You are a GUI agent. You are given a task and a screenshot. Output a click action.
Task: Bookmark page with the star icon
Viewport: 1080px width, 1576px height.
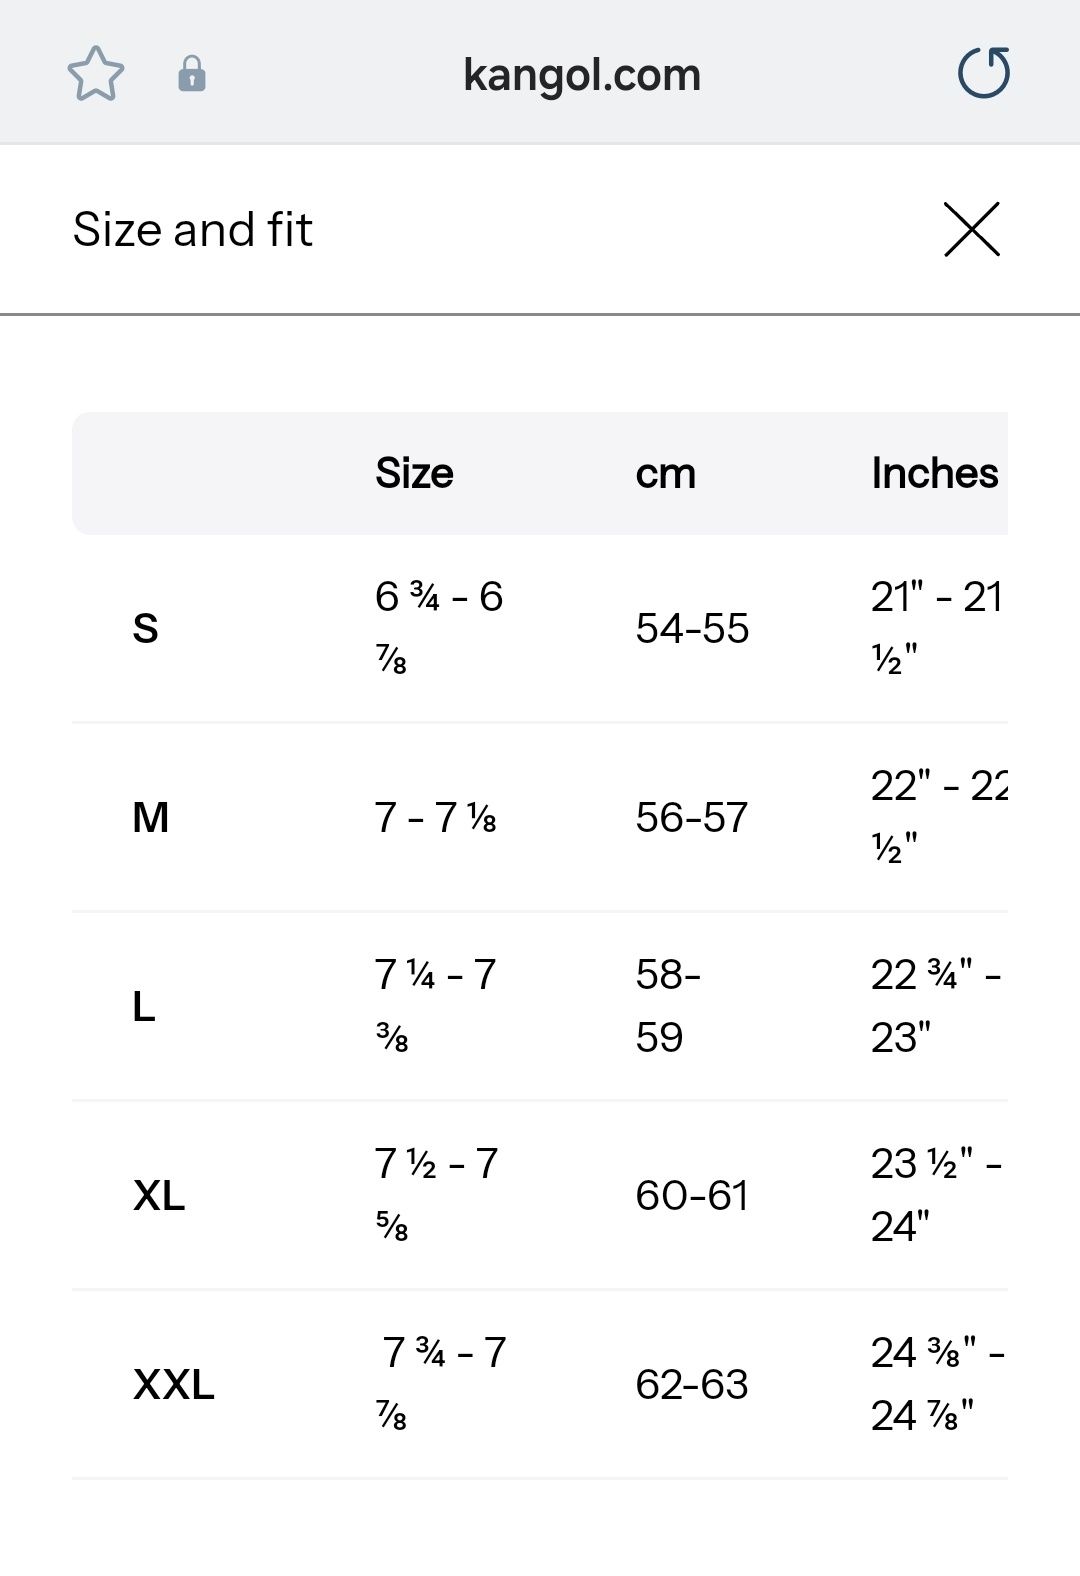coord(96,74)
